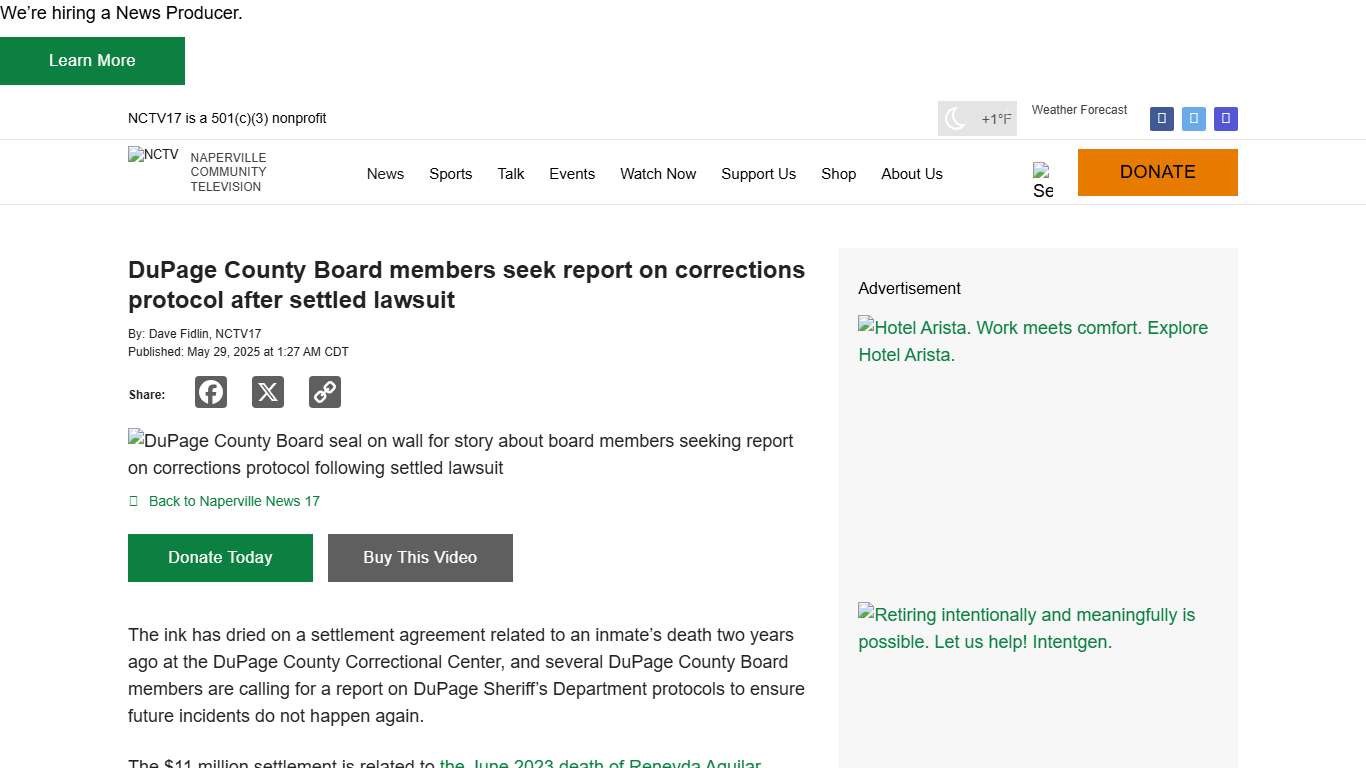Share the article on X

(x=267, y=392)
